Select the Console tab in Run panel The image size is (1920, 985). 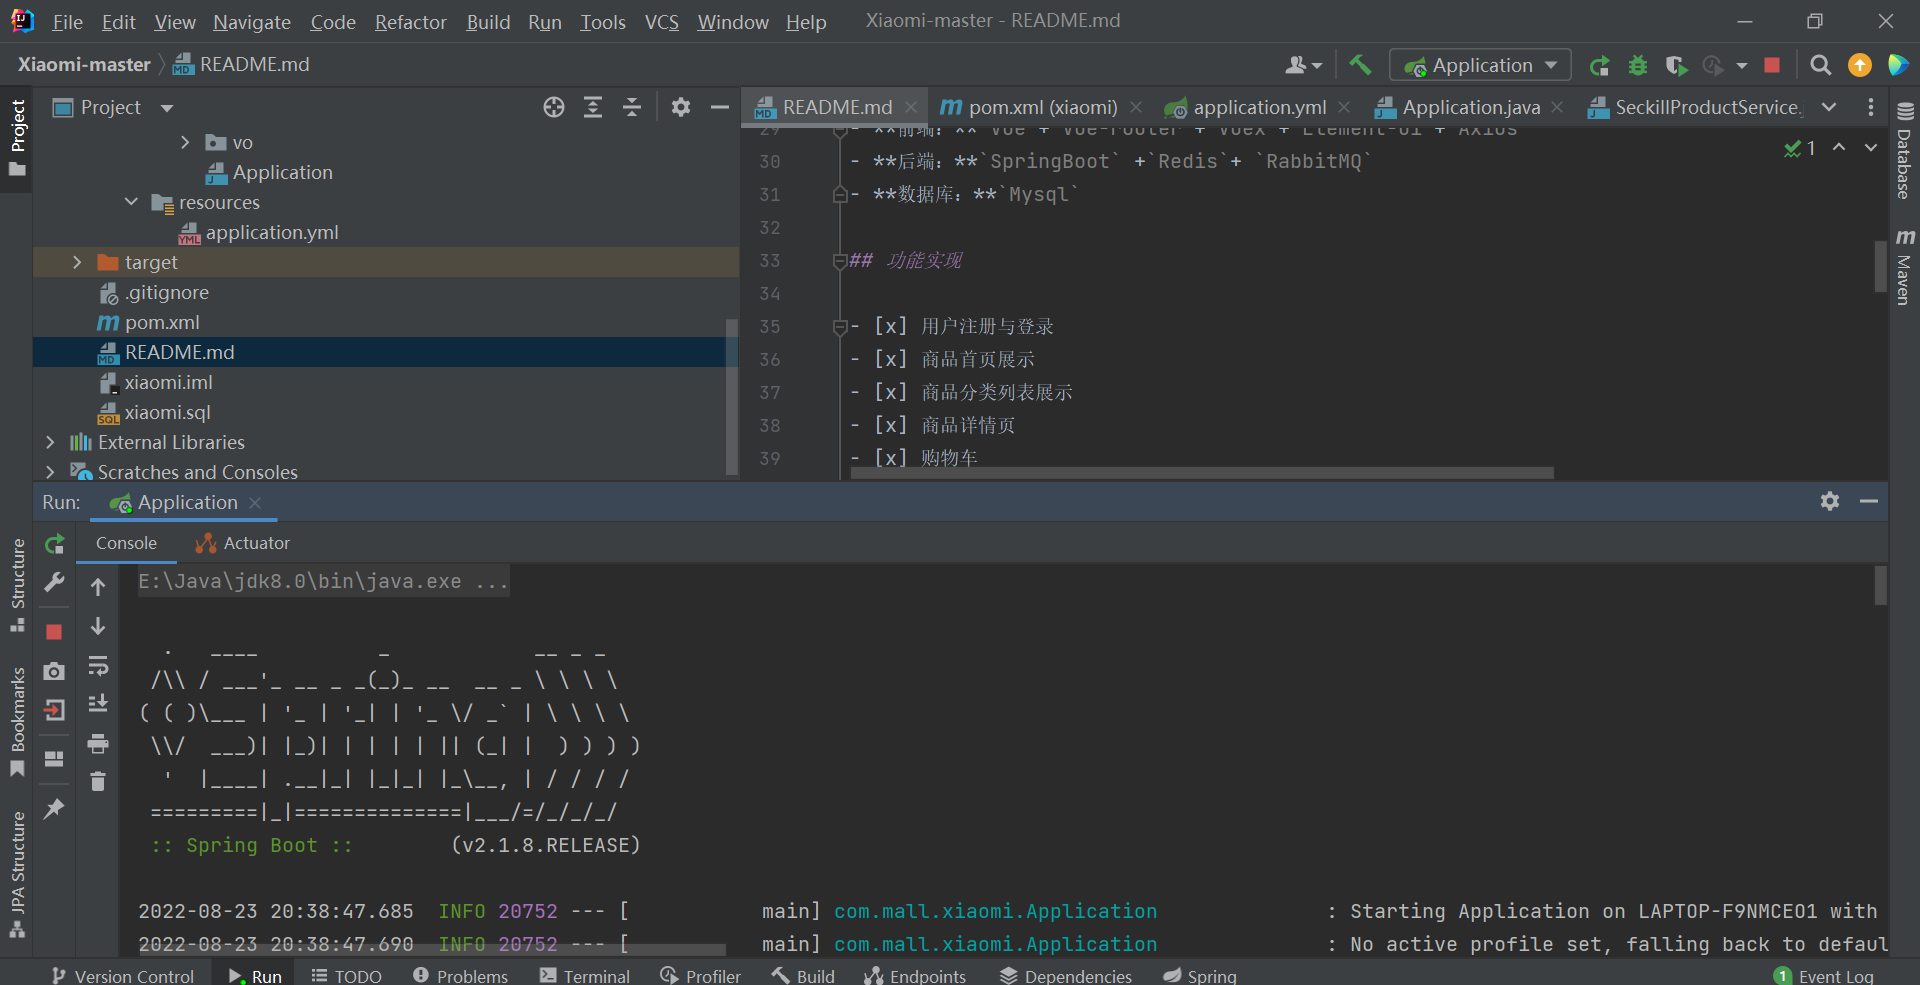126,543
